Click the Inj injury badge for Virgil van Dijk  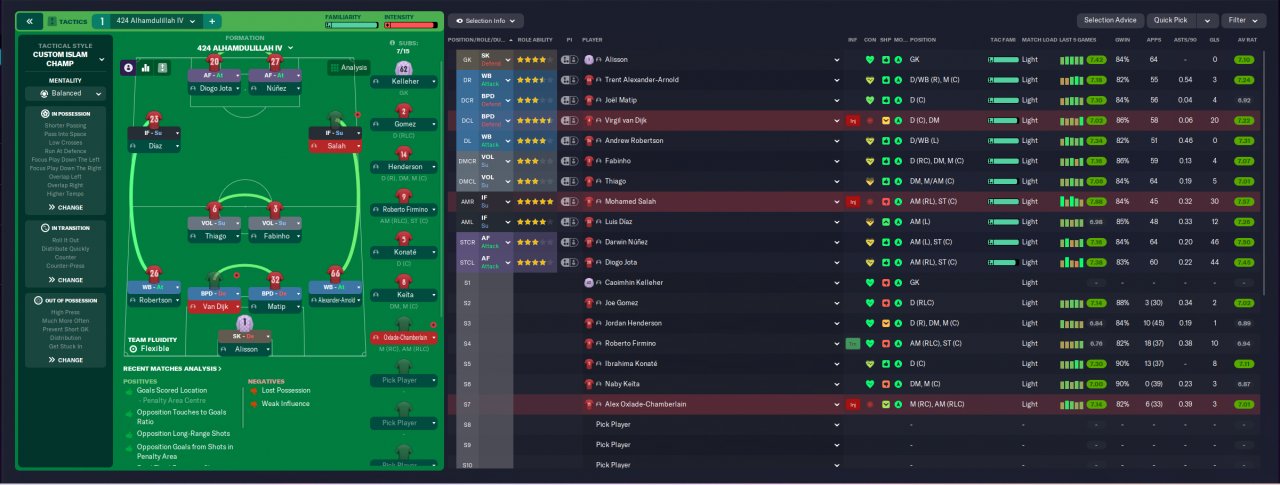click(x=853, y=120)
